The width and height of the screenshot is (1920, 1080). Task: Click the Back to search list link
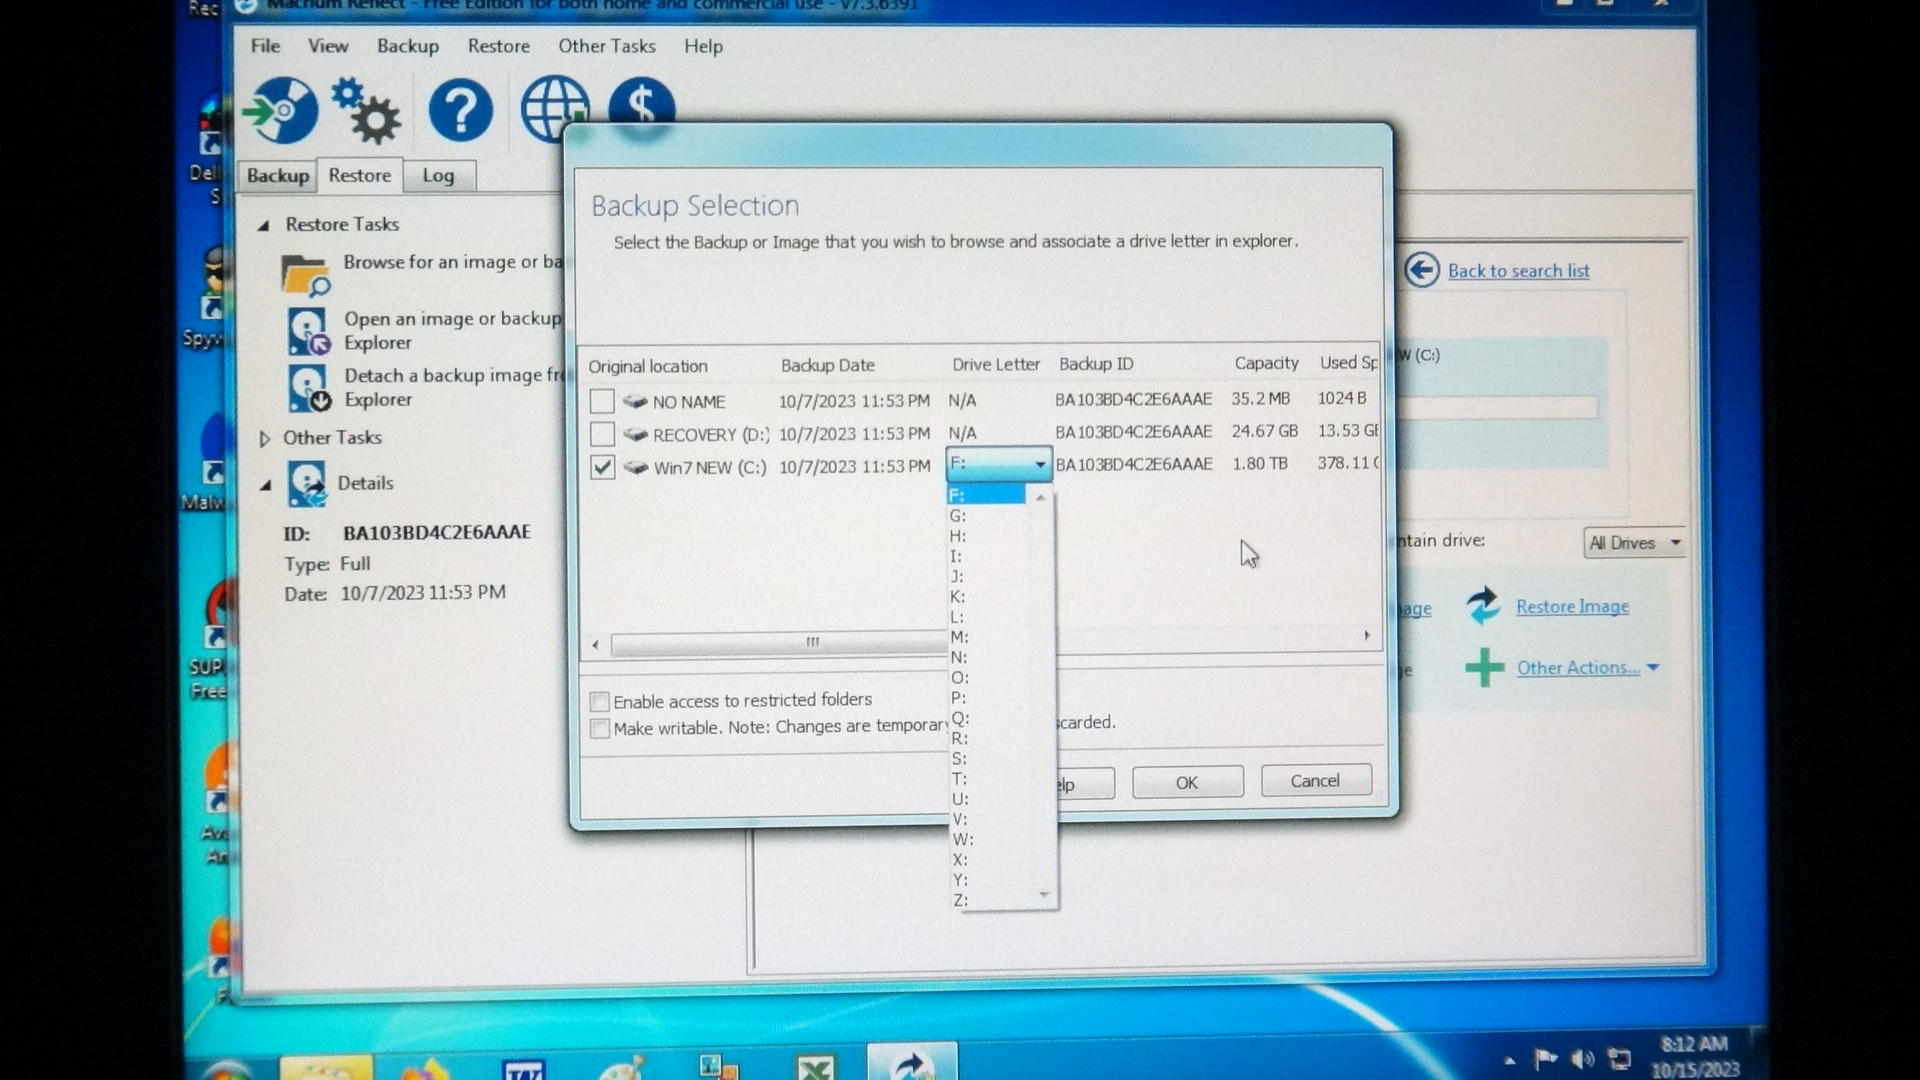1518,271
